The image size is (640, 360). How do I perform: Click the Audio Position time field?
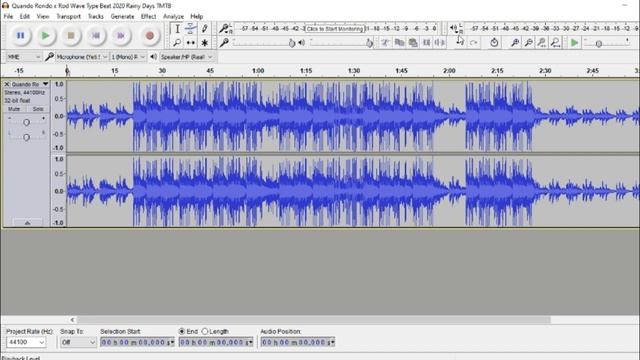298,342
